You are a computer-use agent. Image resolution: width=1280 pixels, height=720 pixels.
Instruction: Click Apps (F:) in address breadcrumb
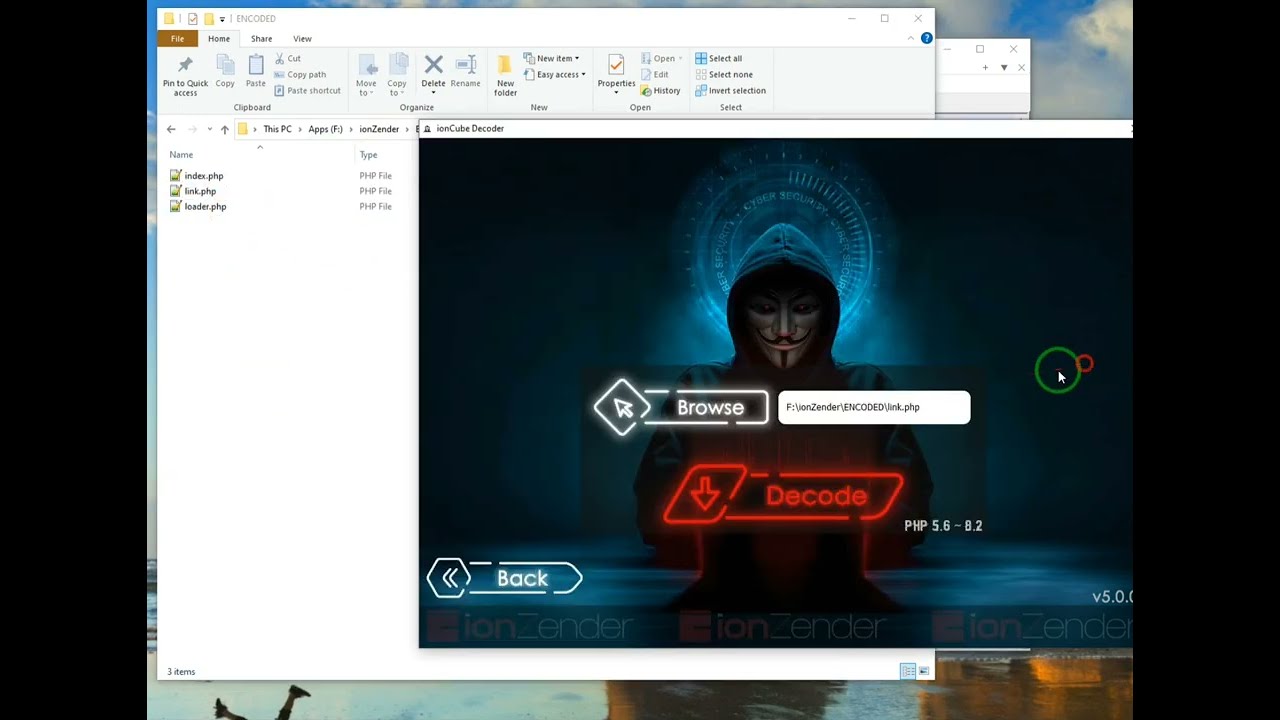325,129
